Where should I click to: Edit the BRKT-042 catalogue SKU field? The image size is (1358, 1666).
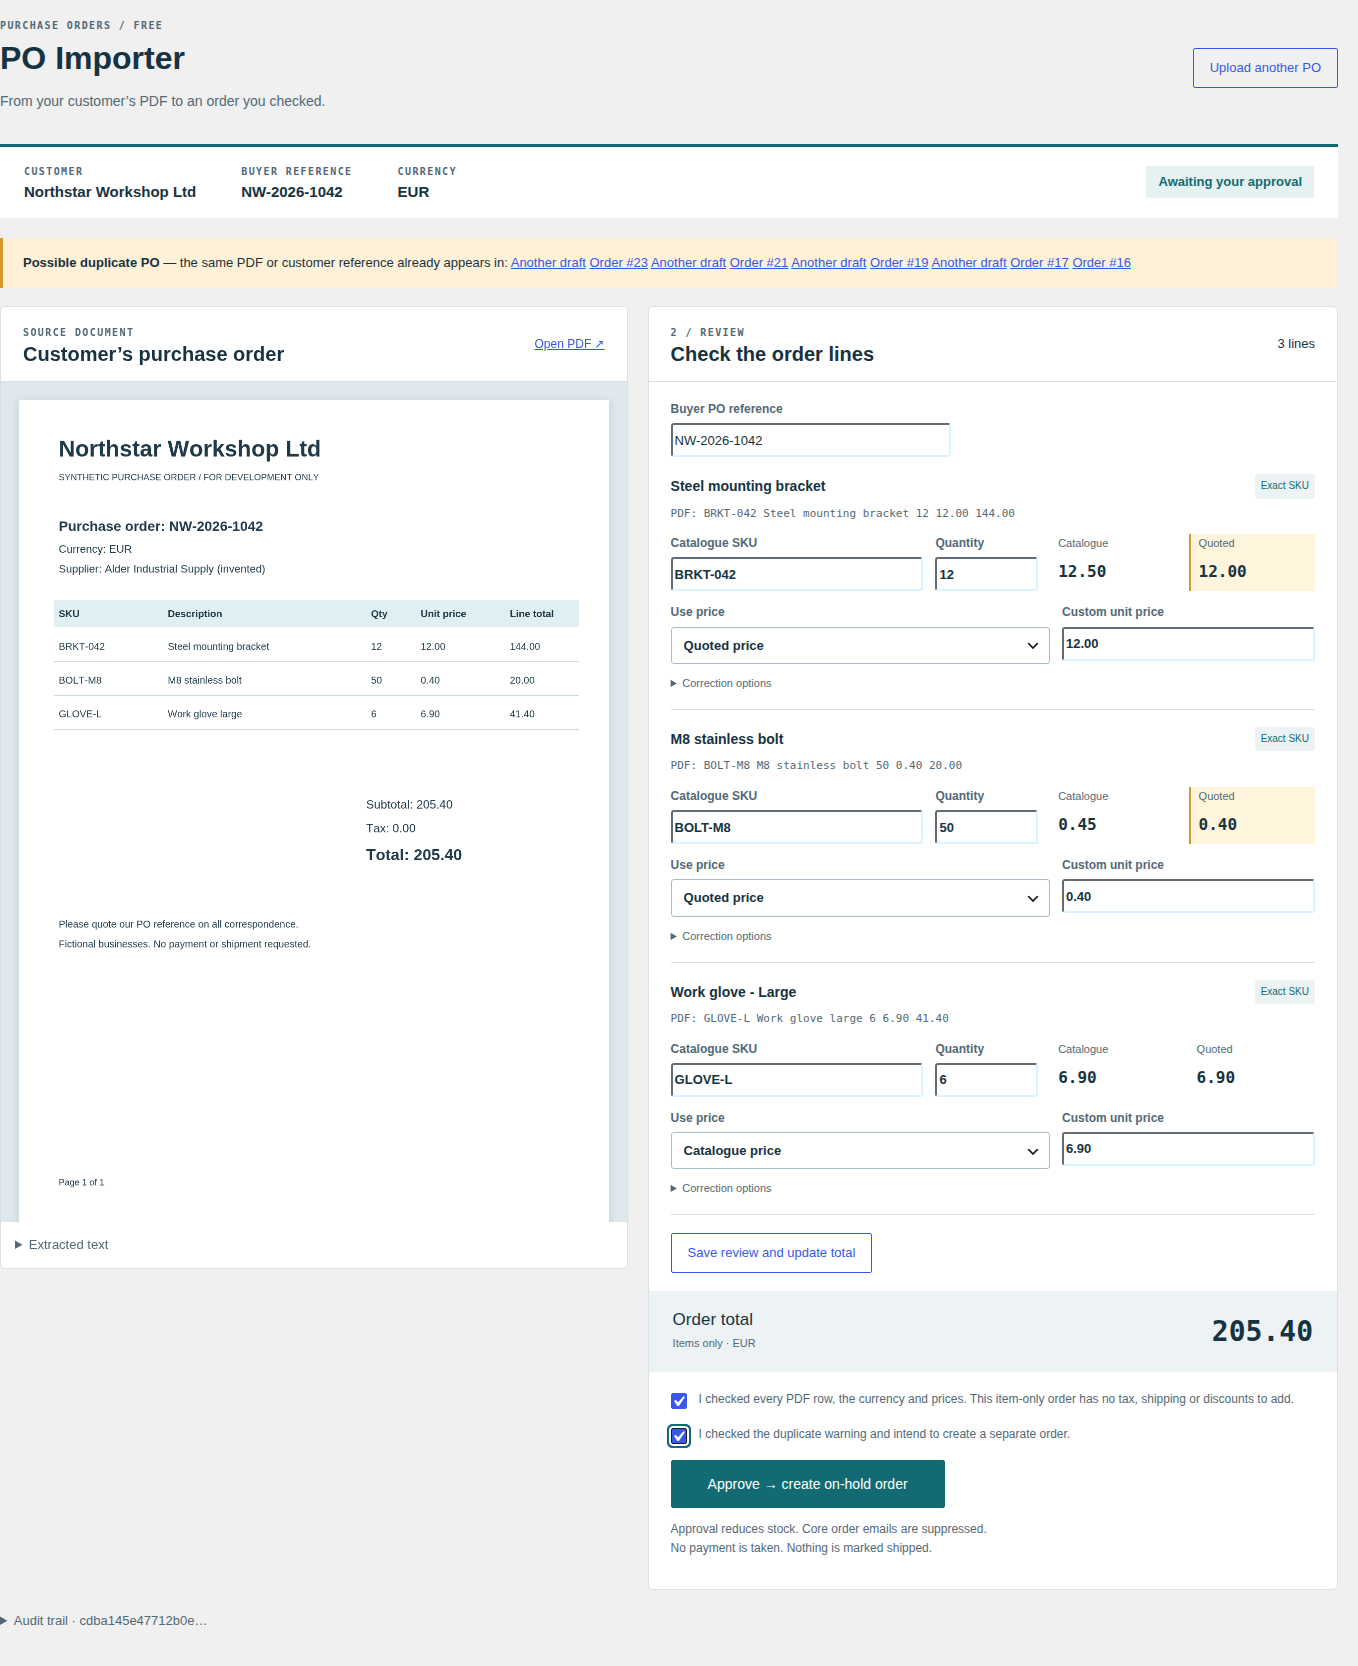tap(796, 574)
